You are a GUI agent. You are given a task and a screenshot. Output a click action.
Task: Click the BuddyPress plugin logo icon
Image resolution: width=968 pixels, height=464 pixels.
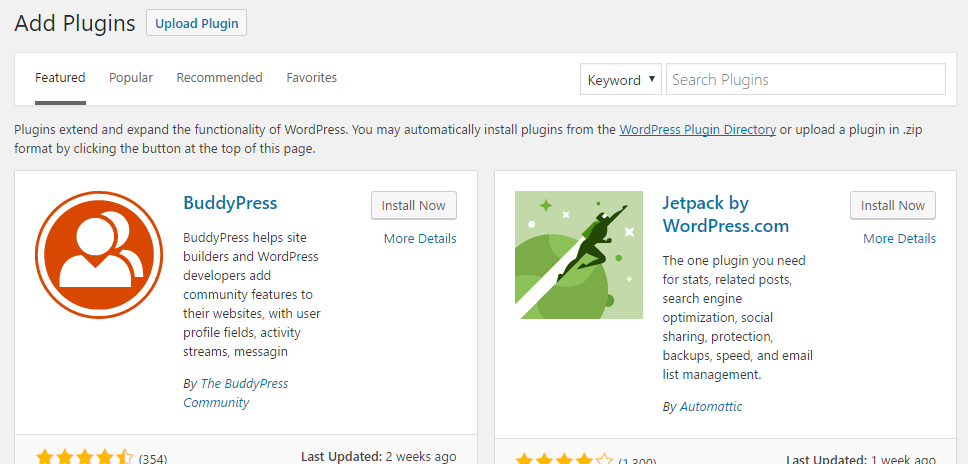click(99, 255)
